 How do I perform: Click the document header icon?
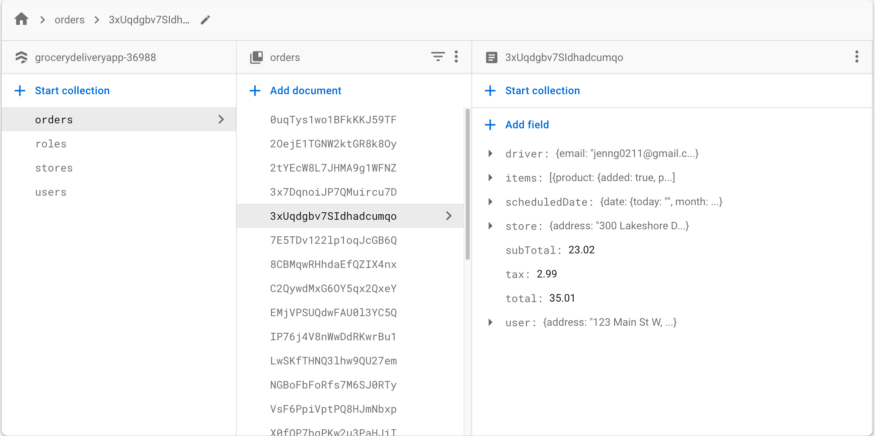[x=491, y=57]
